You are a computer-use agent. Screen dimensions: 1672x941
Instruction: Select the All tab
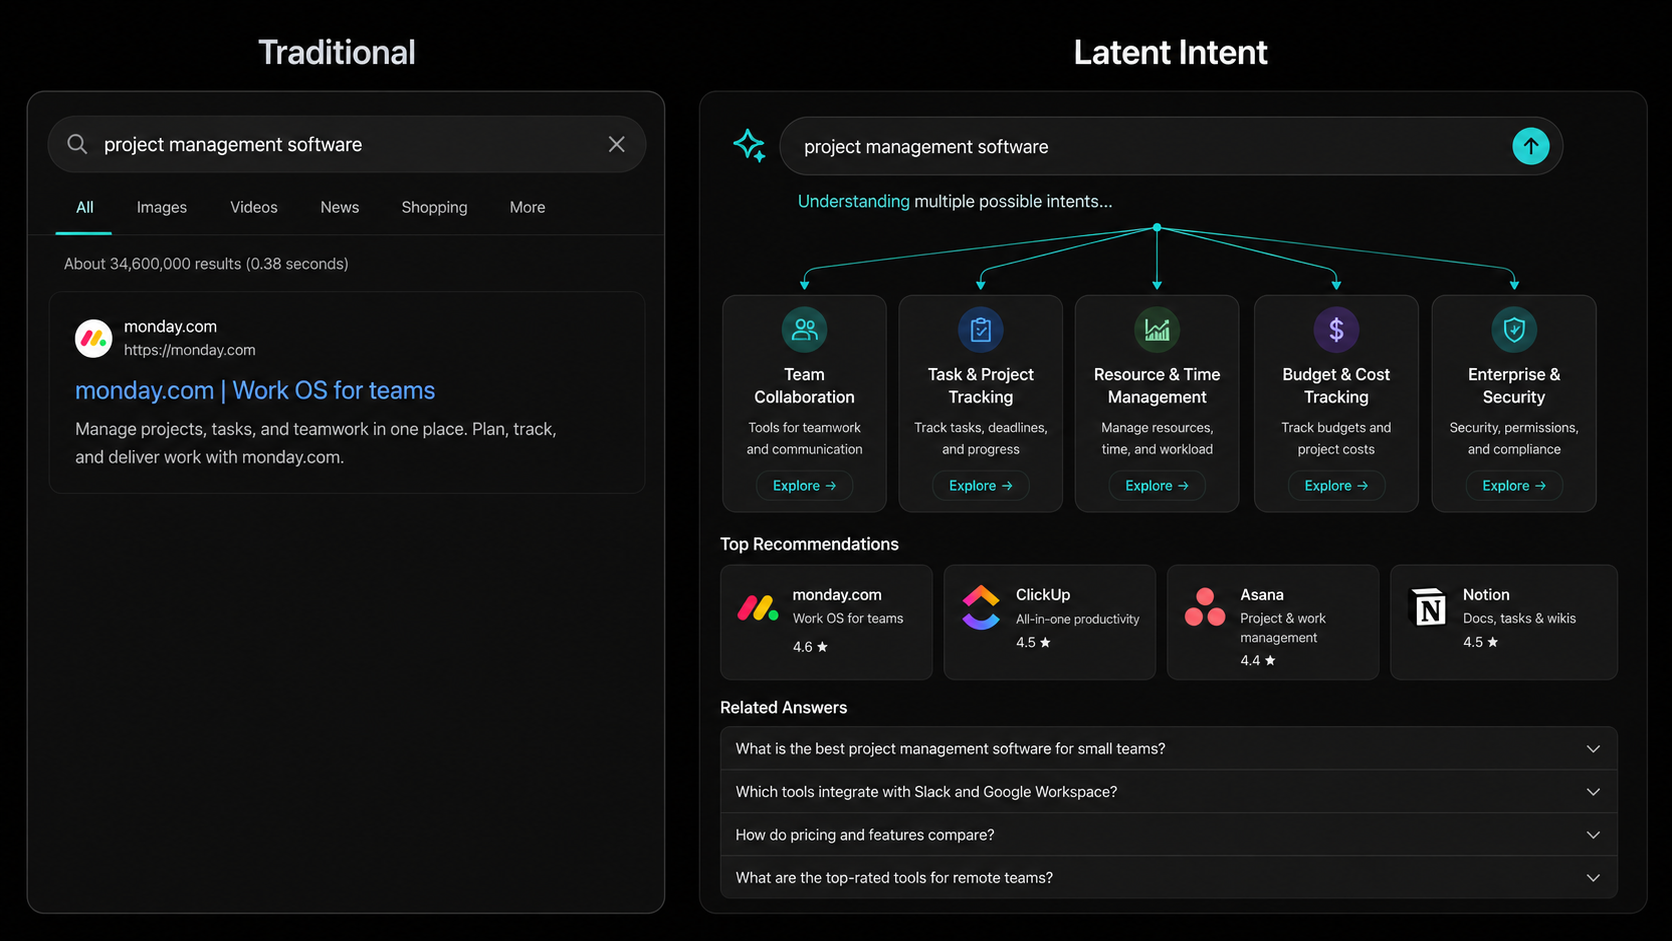click(x=84, y=207)
